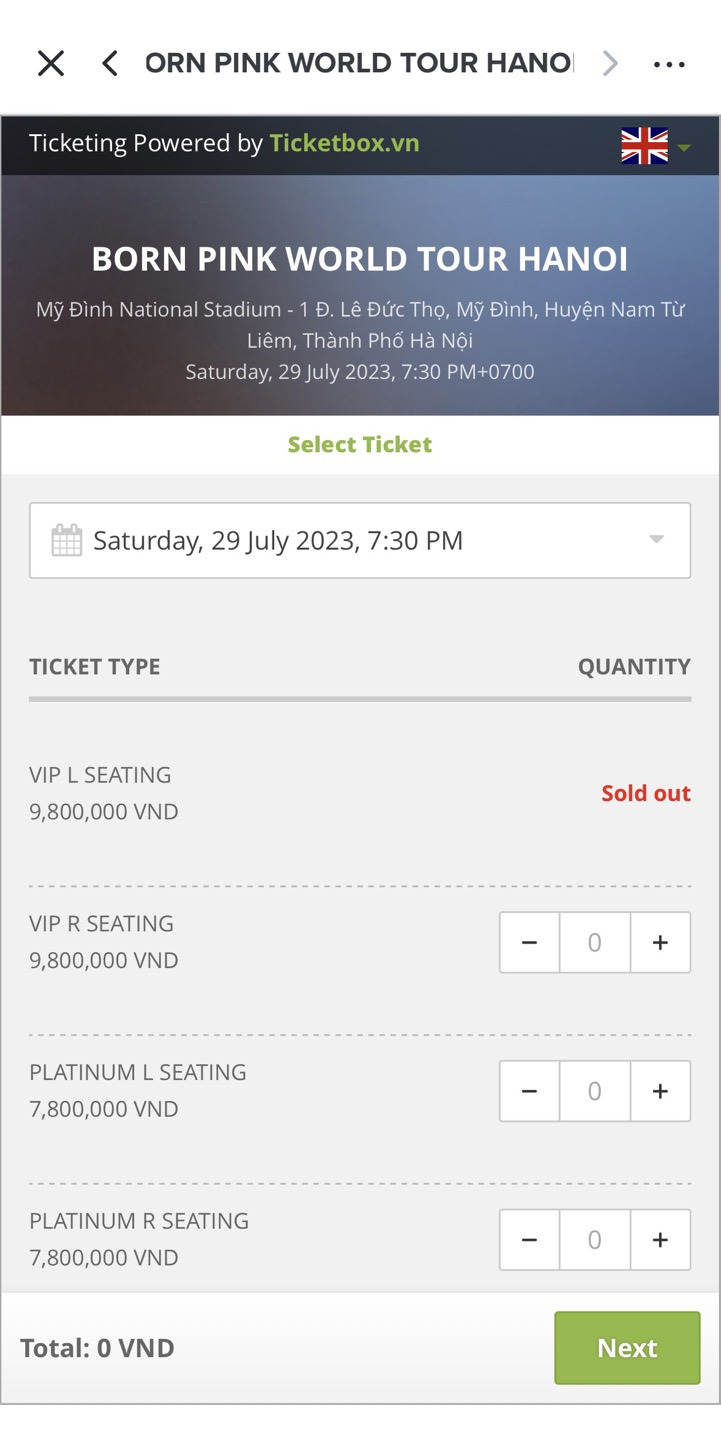Click the PLATINUM L SEATING quantity field
This screenshot has height=1440, width=721.
[x=594, y=1091]
